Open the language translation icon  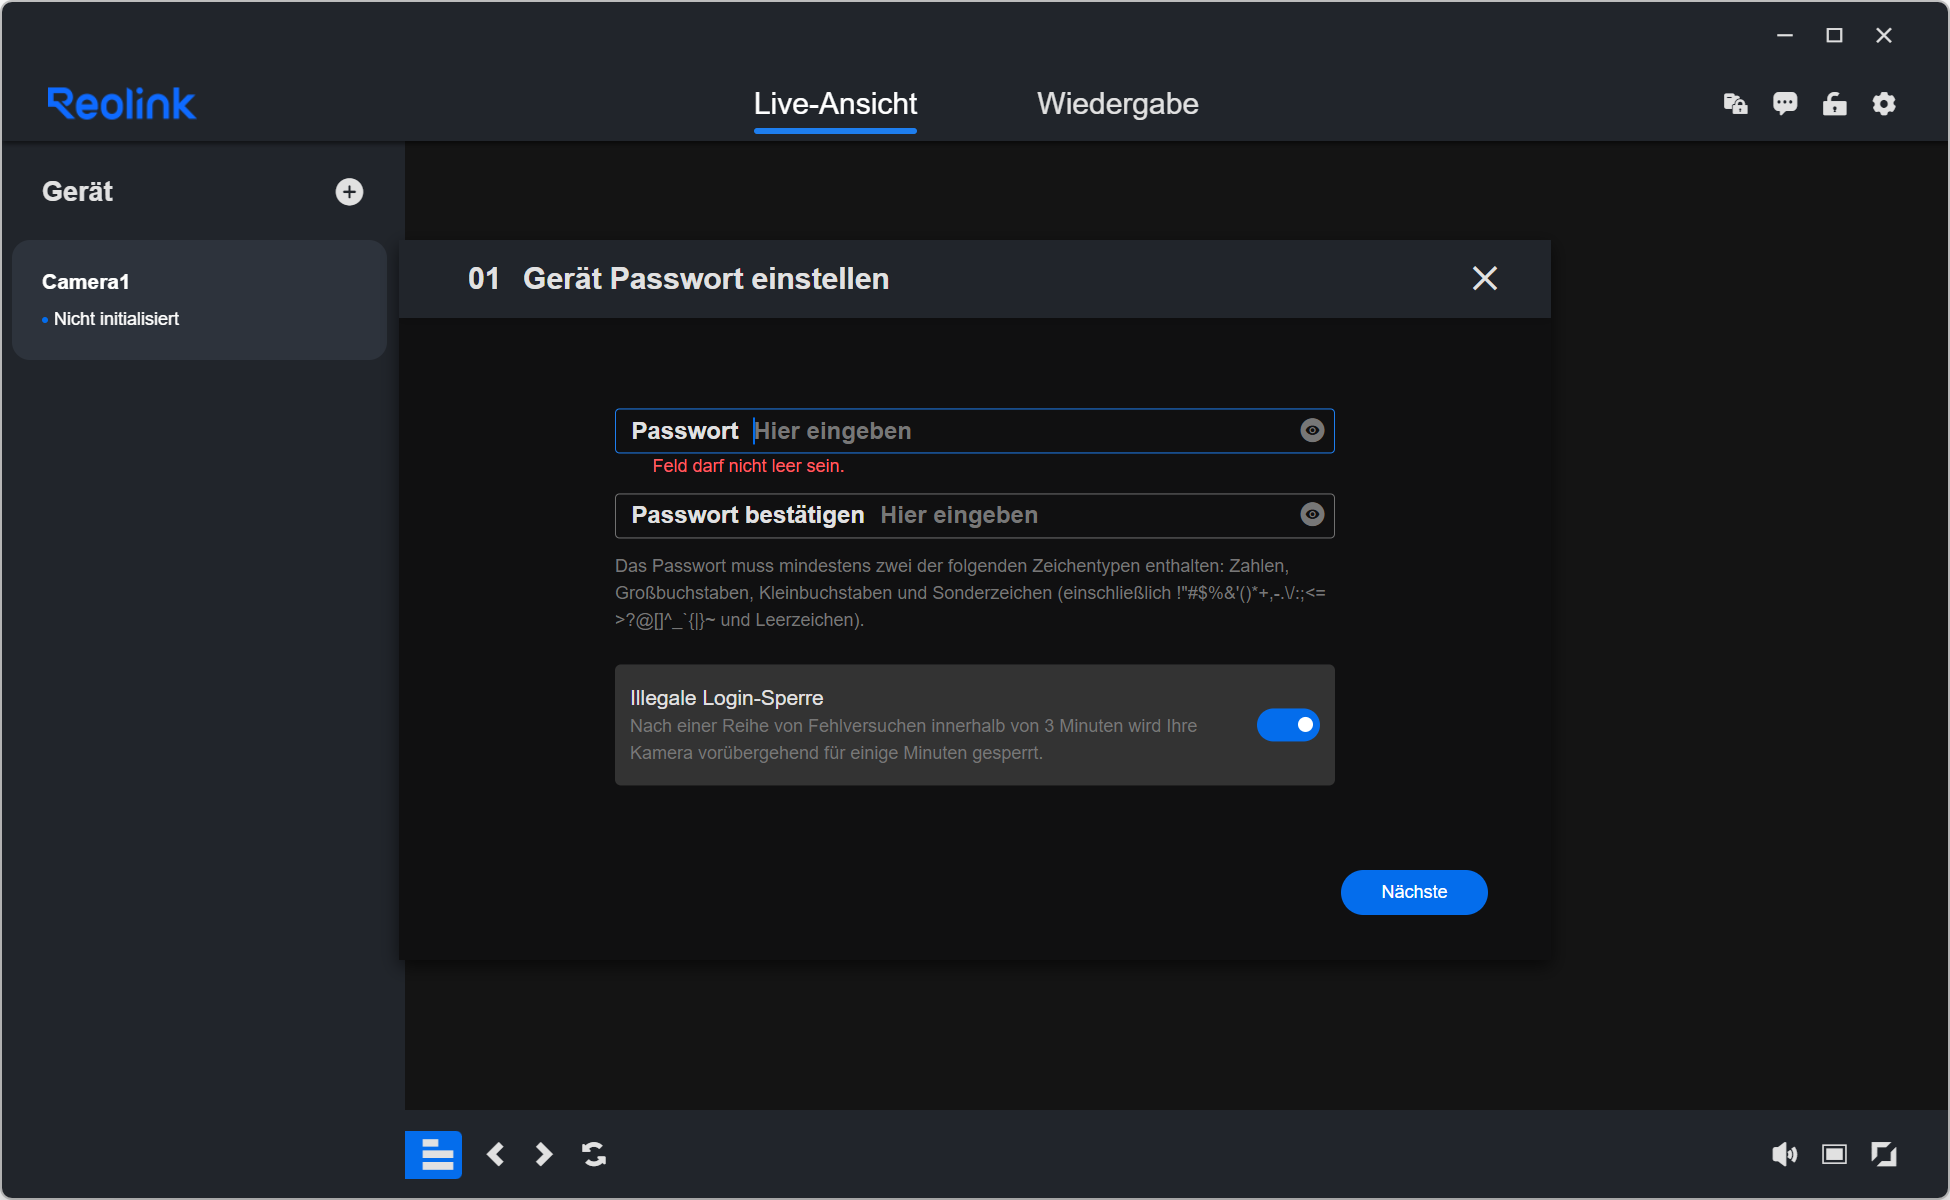pos(1735,104)
